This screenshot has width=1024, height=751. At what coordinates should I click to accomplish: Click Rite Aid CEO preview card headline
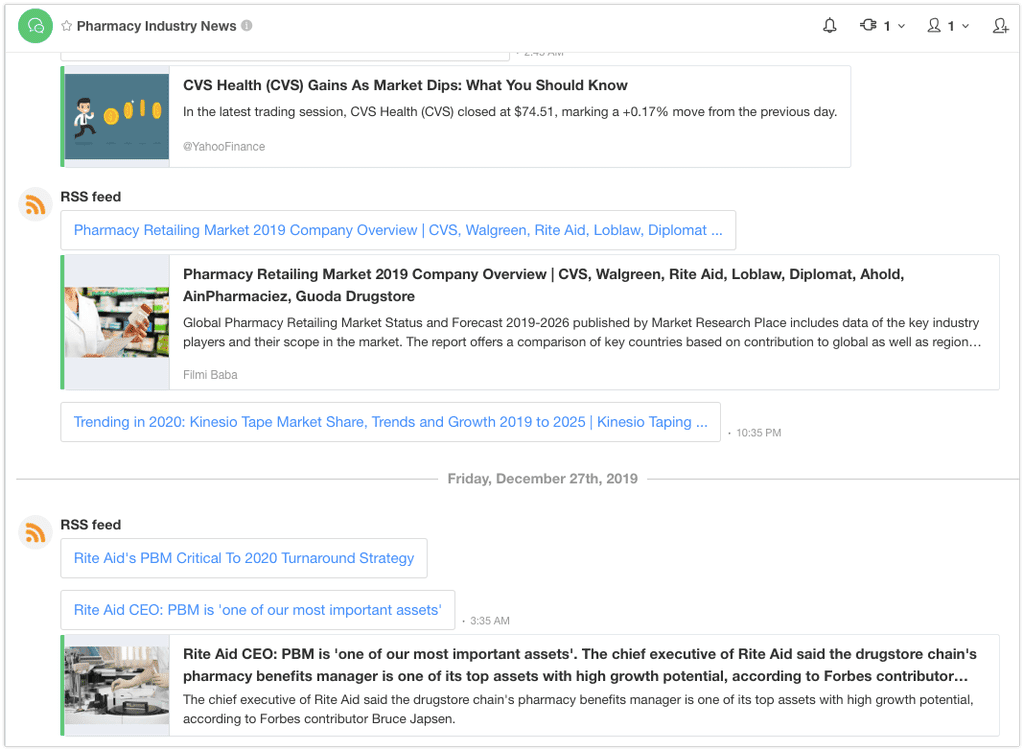[x=579, y=665]
